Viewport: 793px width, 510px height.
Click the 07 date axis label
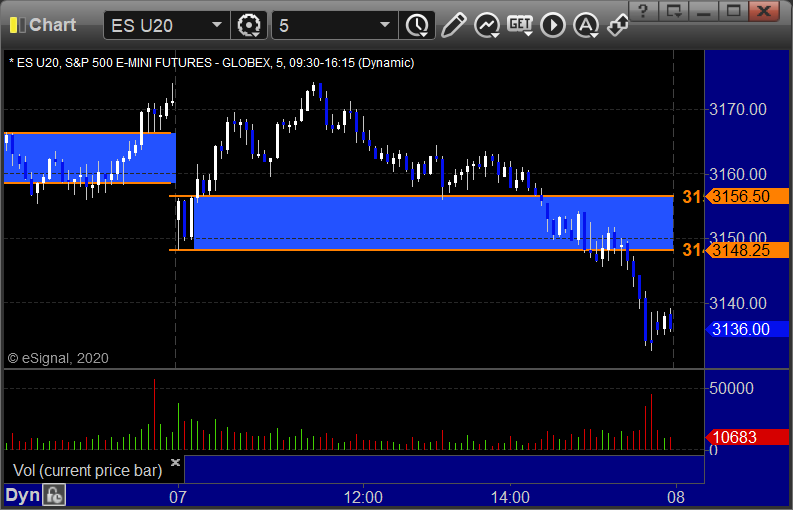click(x=178, y=497)
